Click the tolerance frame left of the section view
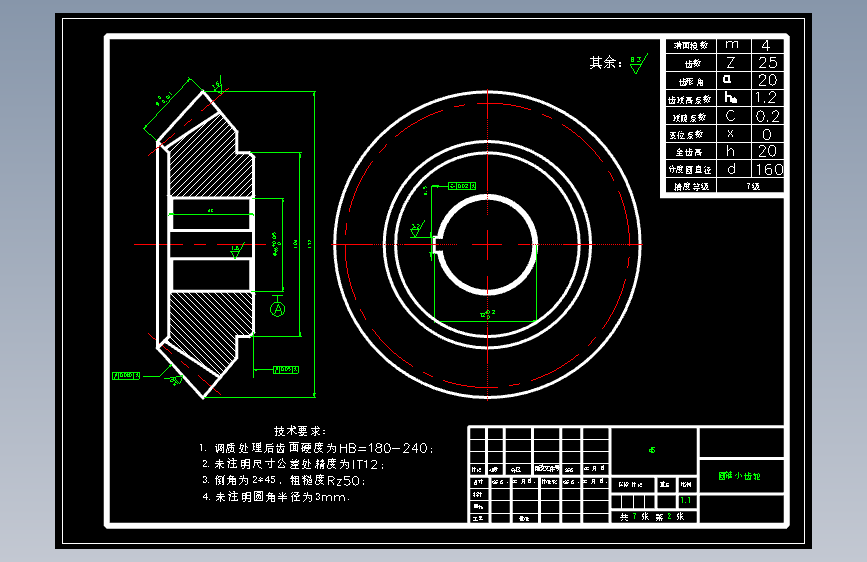867x562 pixels. pyautogui.click(x=126, y=376)
